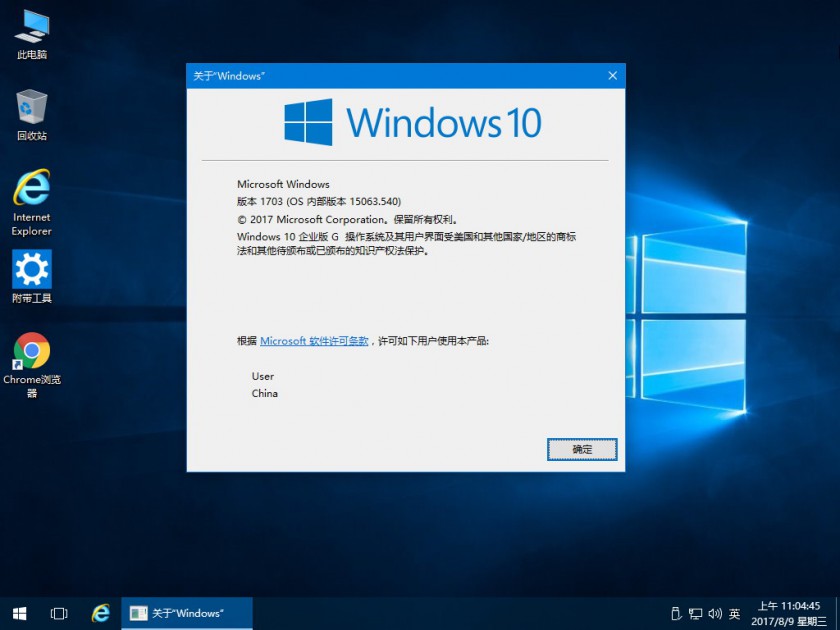The image size is (840, 630).
Task: Switch input language via 英 indicator
Action: tap(734, 613)
